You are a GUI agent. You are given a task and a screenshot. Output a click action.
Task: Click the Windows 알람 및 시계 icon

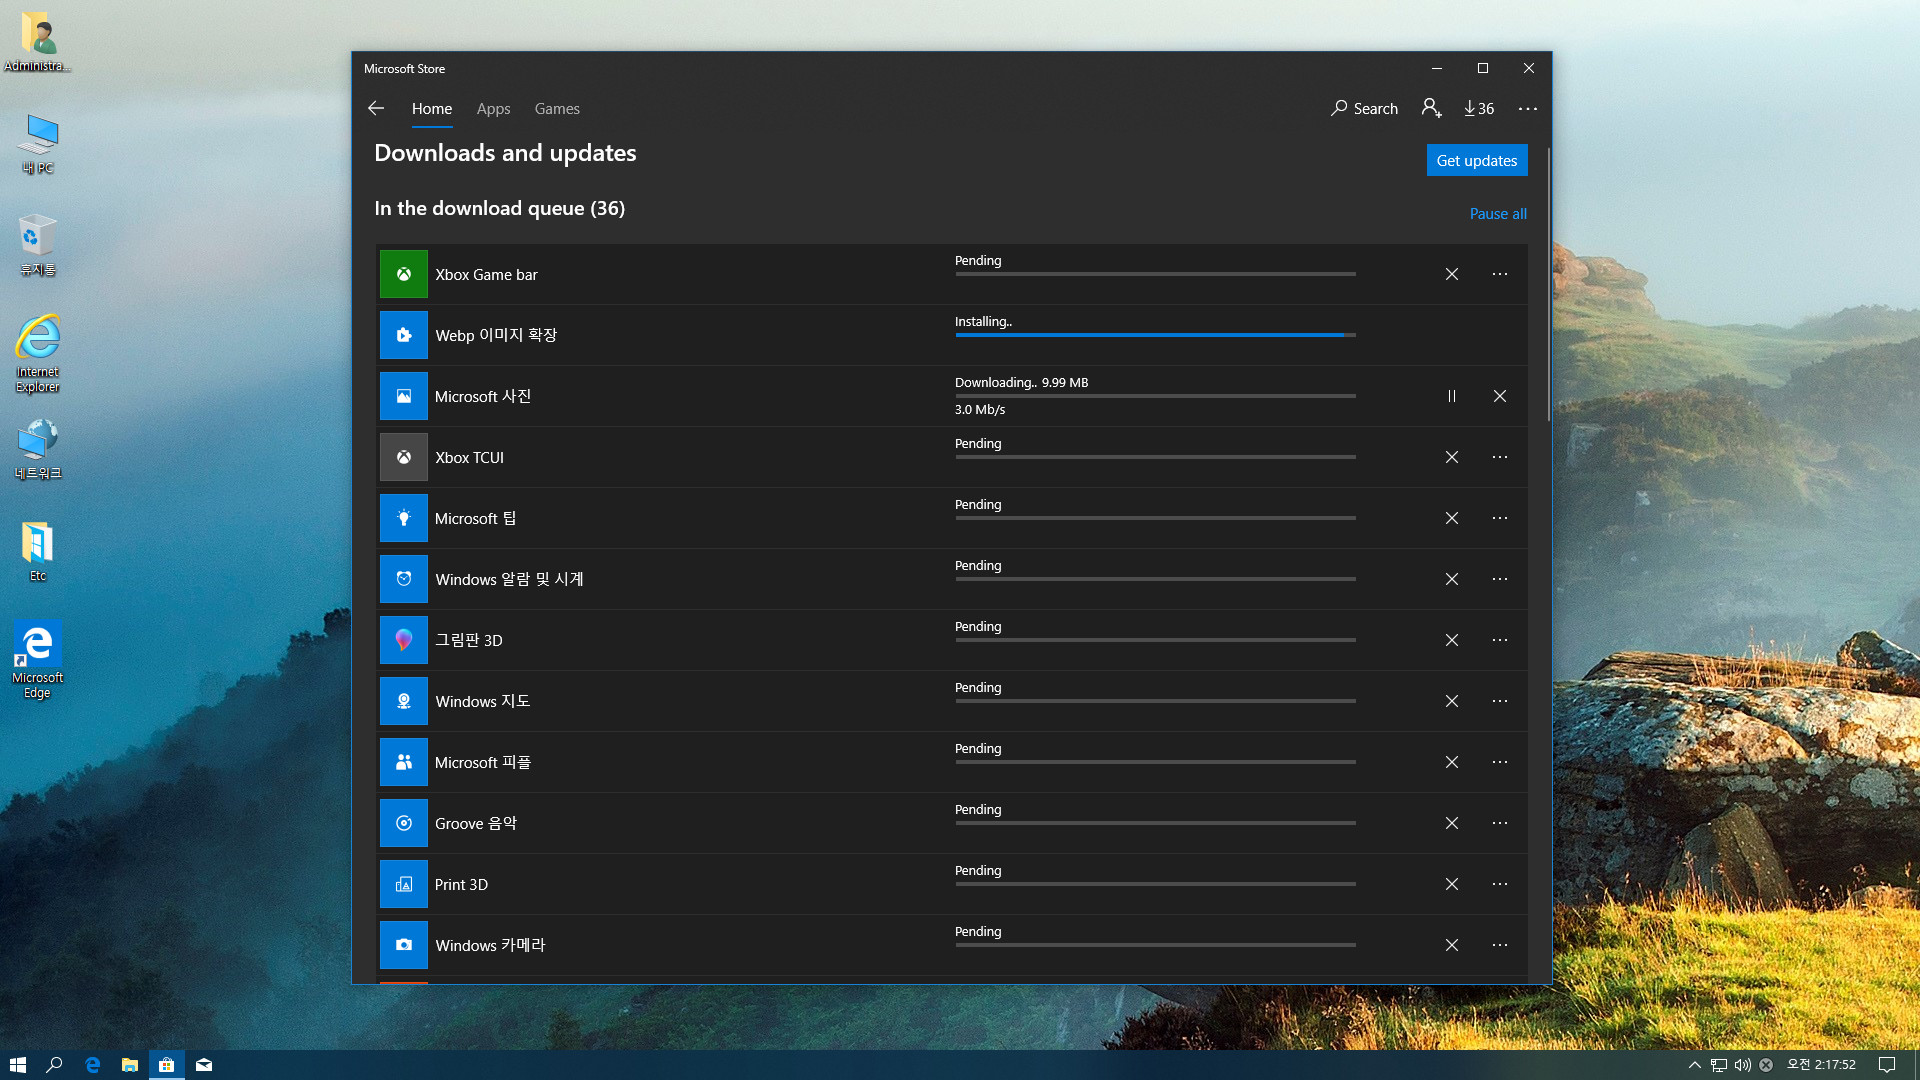pos(403,579)
